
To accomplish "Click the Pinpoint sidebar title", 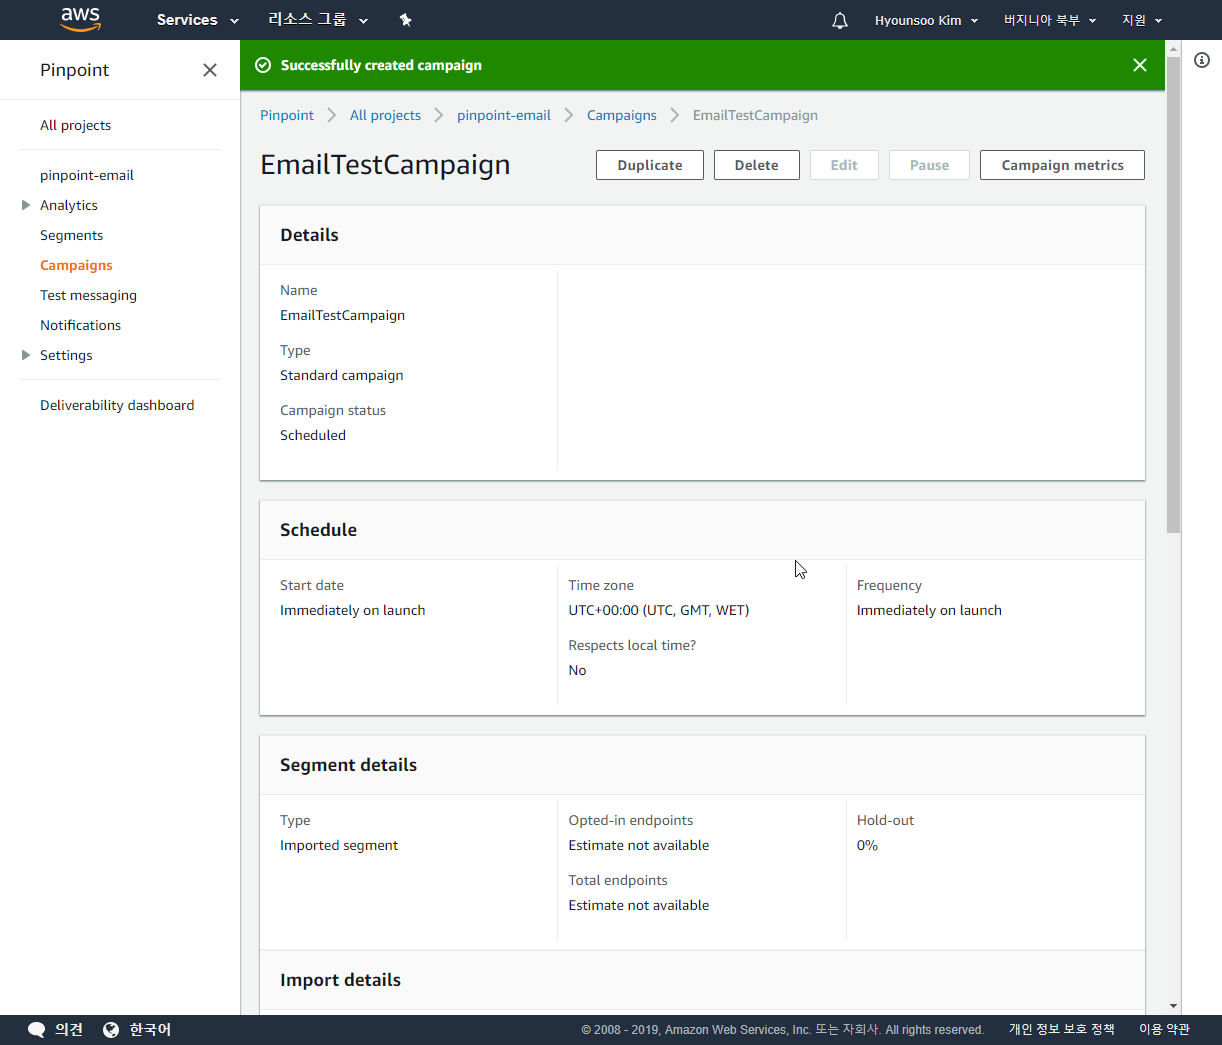I will point(75,70).
